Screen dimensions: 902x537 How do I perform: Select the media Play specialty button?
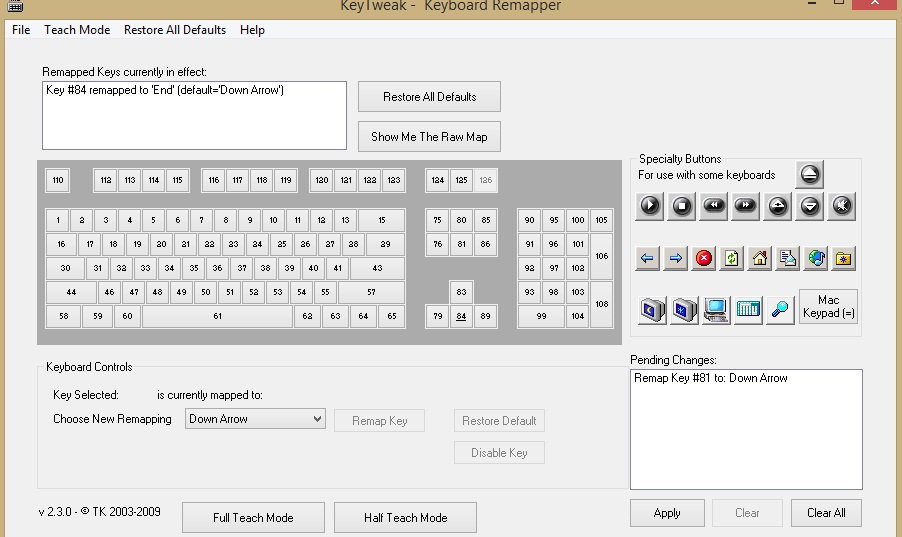[649, 206]
